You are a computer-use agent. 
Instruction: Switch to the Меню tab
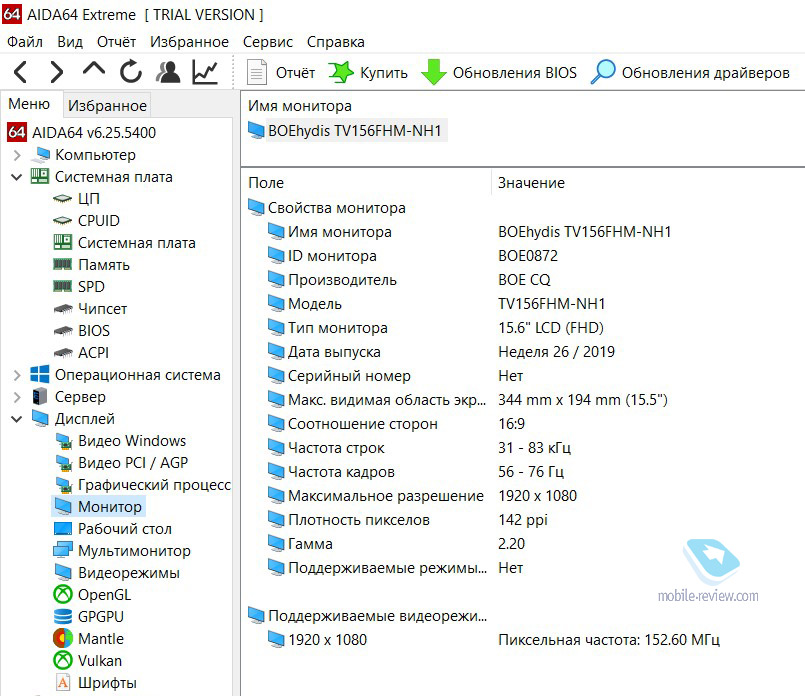(x=29, y=104)
